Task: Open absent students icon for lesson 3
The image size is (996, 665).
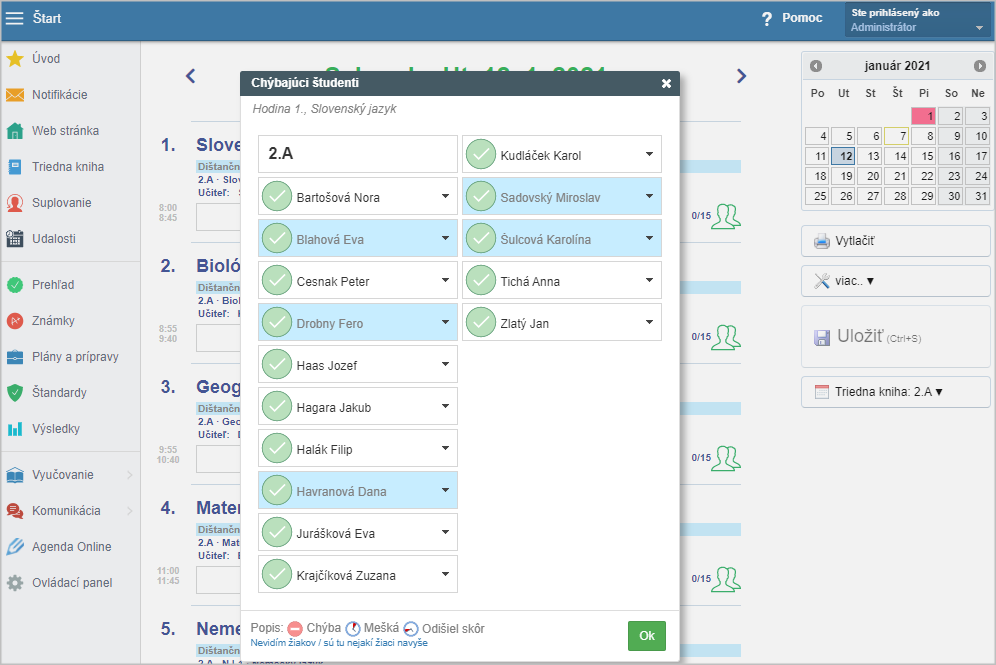Action: (x=725, y=458)
